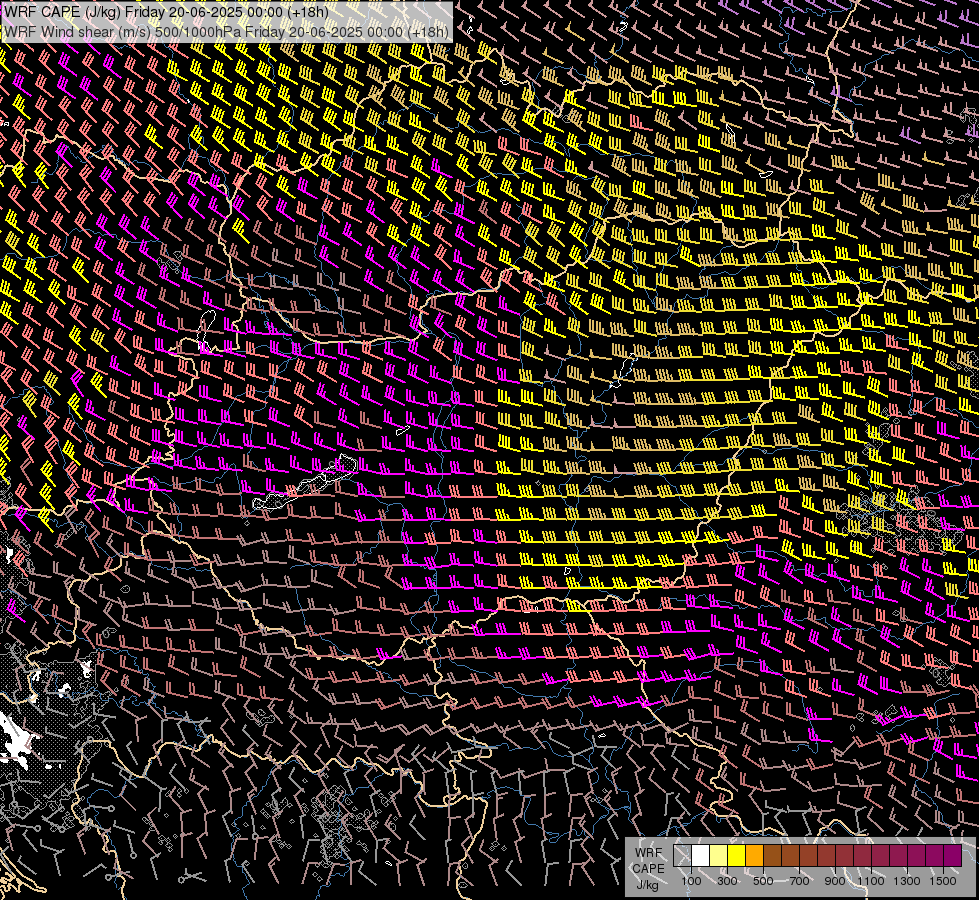Image resolution: width=979 pixels, height=900 pixels.
Task: Click the pale yellow CAPE legend swatch
Action: [x=719, y=855]
